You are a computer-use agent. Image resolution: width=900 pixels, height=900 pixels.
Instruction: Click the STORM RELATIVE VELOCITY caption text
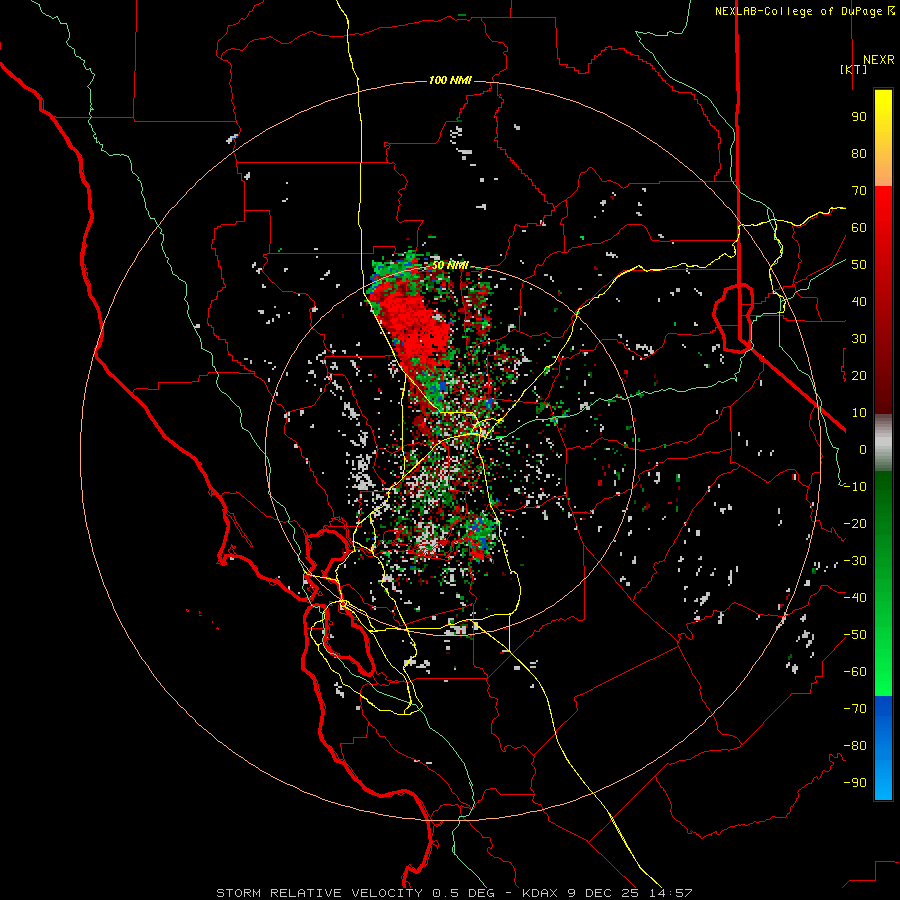(319, 893)
